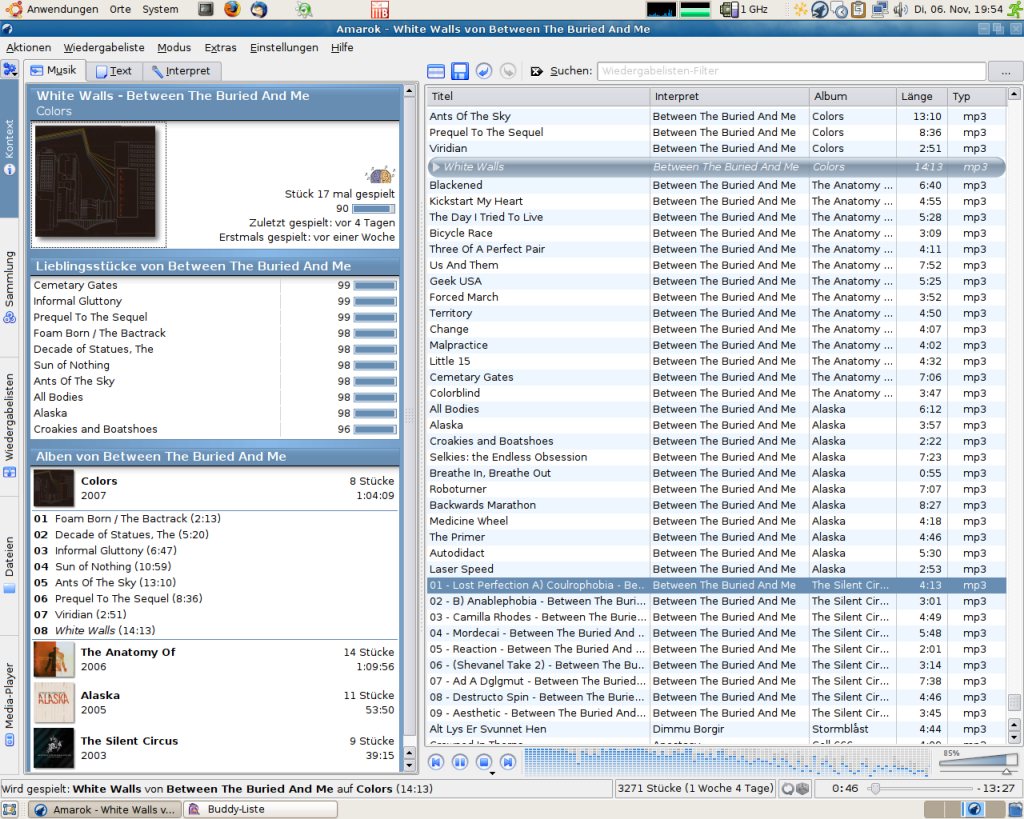Toggle repeat mode icon in status bar
Viewport: 1024px width, 819px height.
click(788, 789)
